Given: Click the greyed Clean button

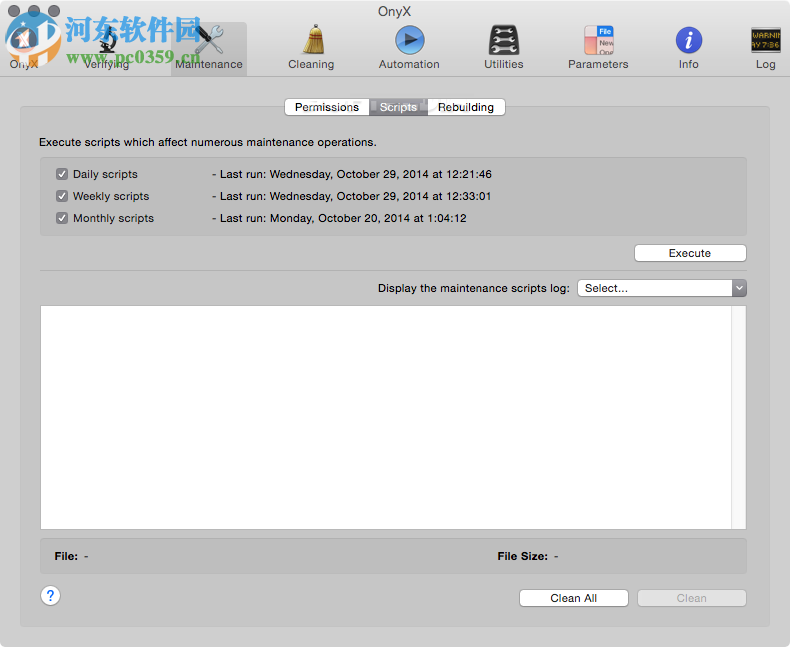Looking at the screenshot, I should [x=691, y=598].
